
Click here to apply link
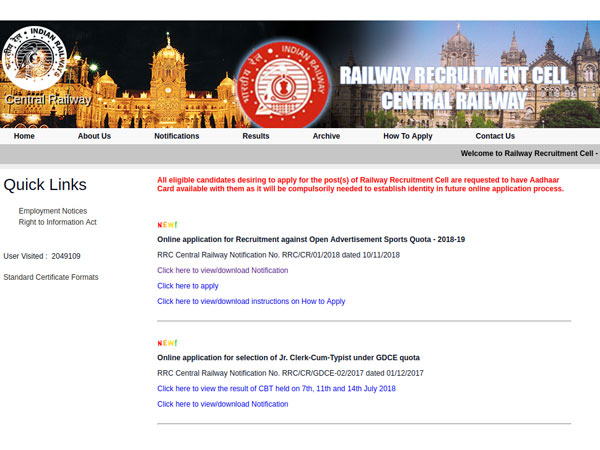(x=188, y=286)
